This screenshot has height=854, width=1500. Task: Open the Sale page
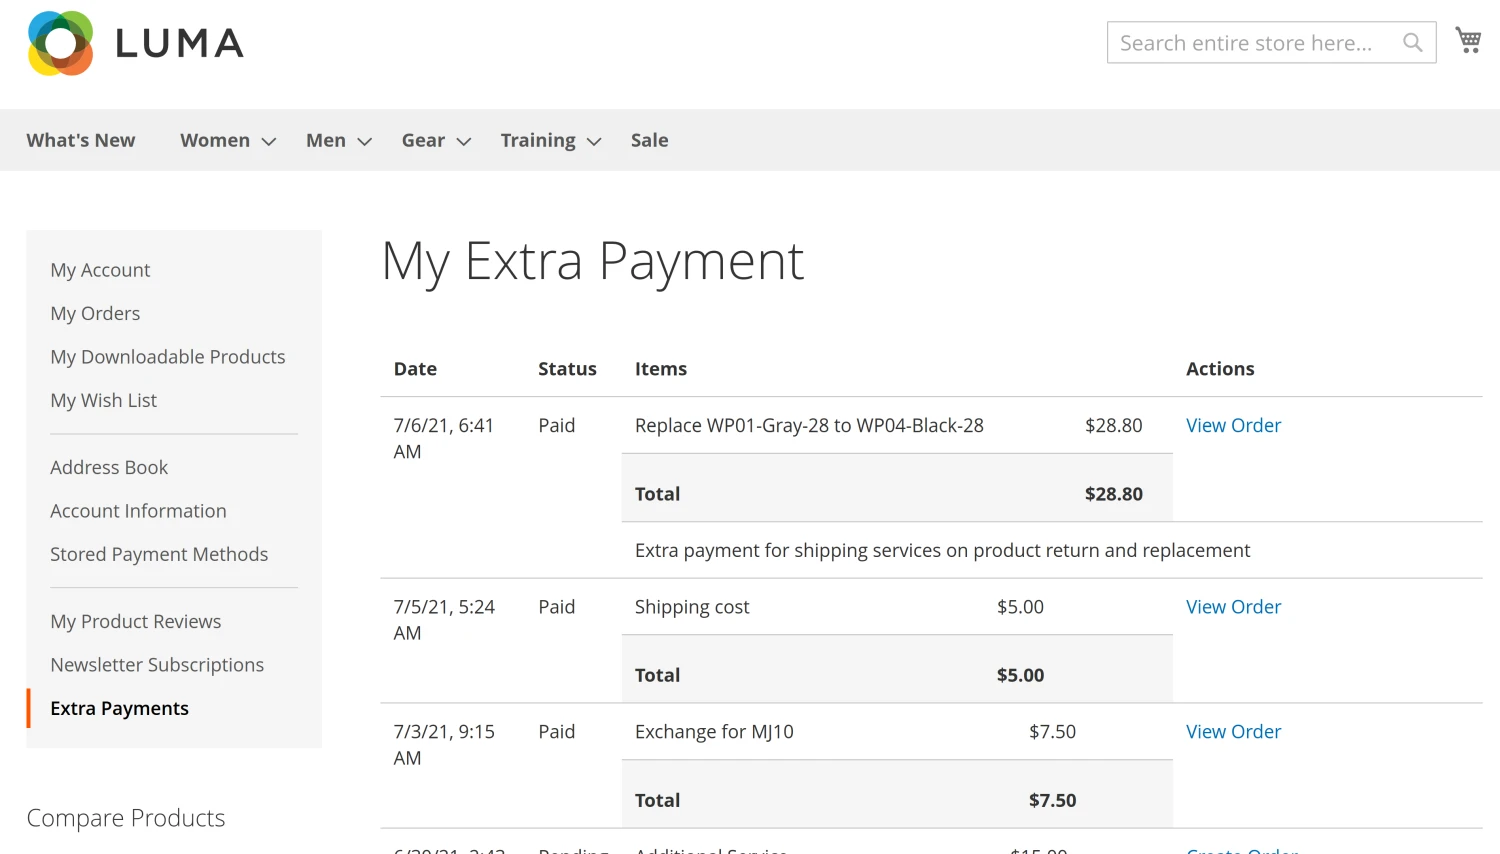(649, 140)
